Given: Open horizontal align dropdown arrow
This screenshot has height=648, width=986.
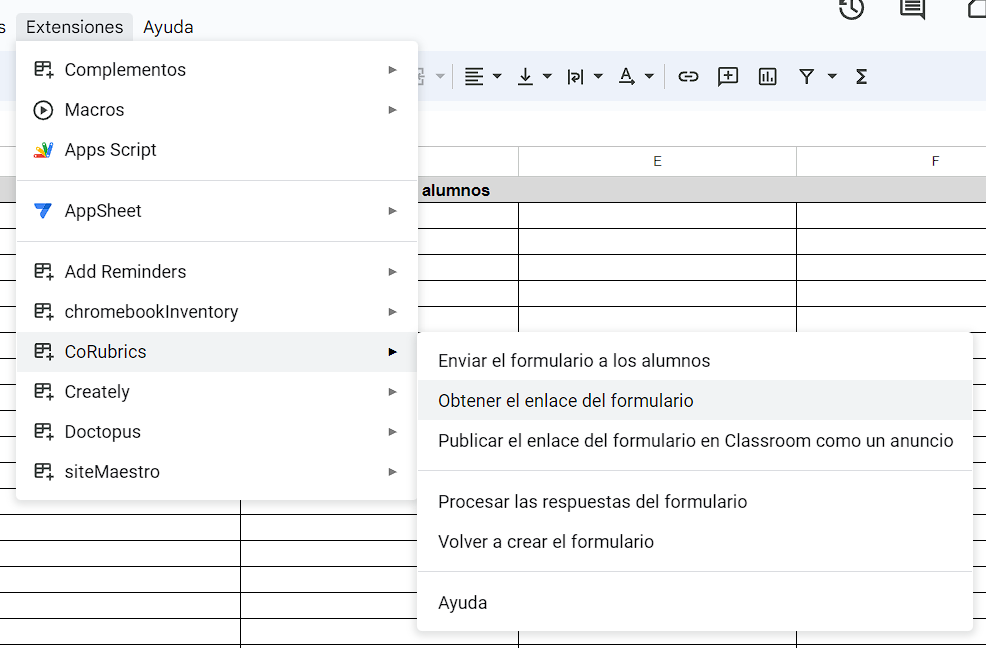Looking at the screenshot, I should coord(497,77).
